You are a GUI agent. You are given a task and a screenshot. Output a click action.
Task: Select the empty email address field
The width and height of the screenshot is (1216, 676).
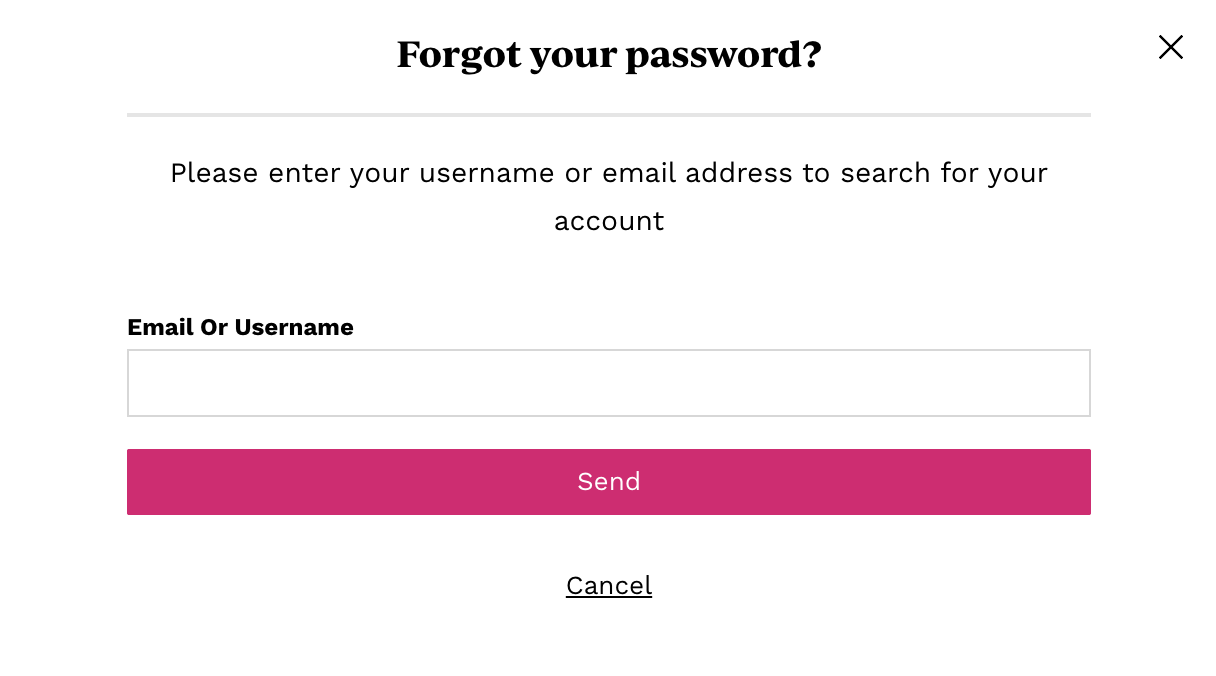pyautogui.click(x=608, y=383)
